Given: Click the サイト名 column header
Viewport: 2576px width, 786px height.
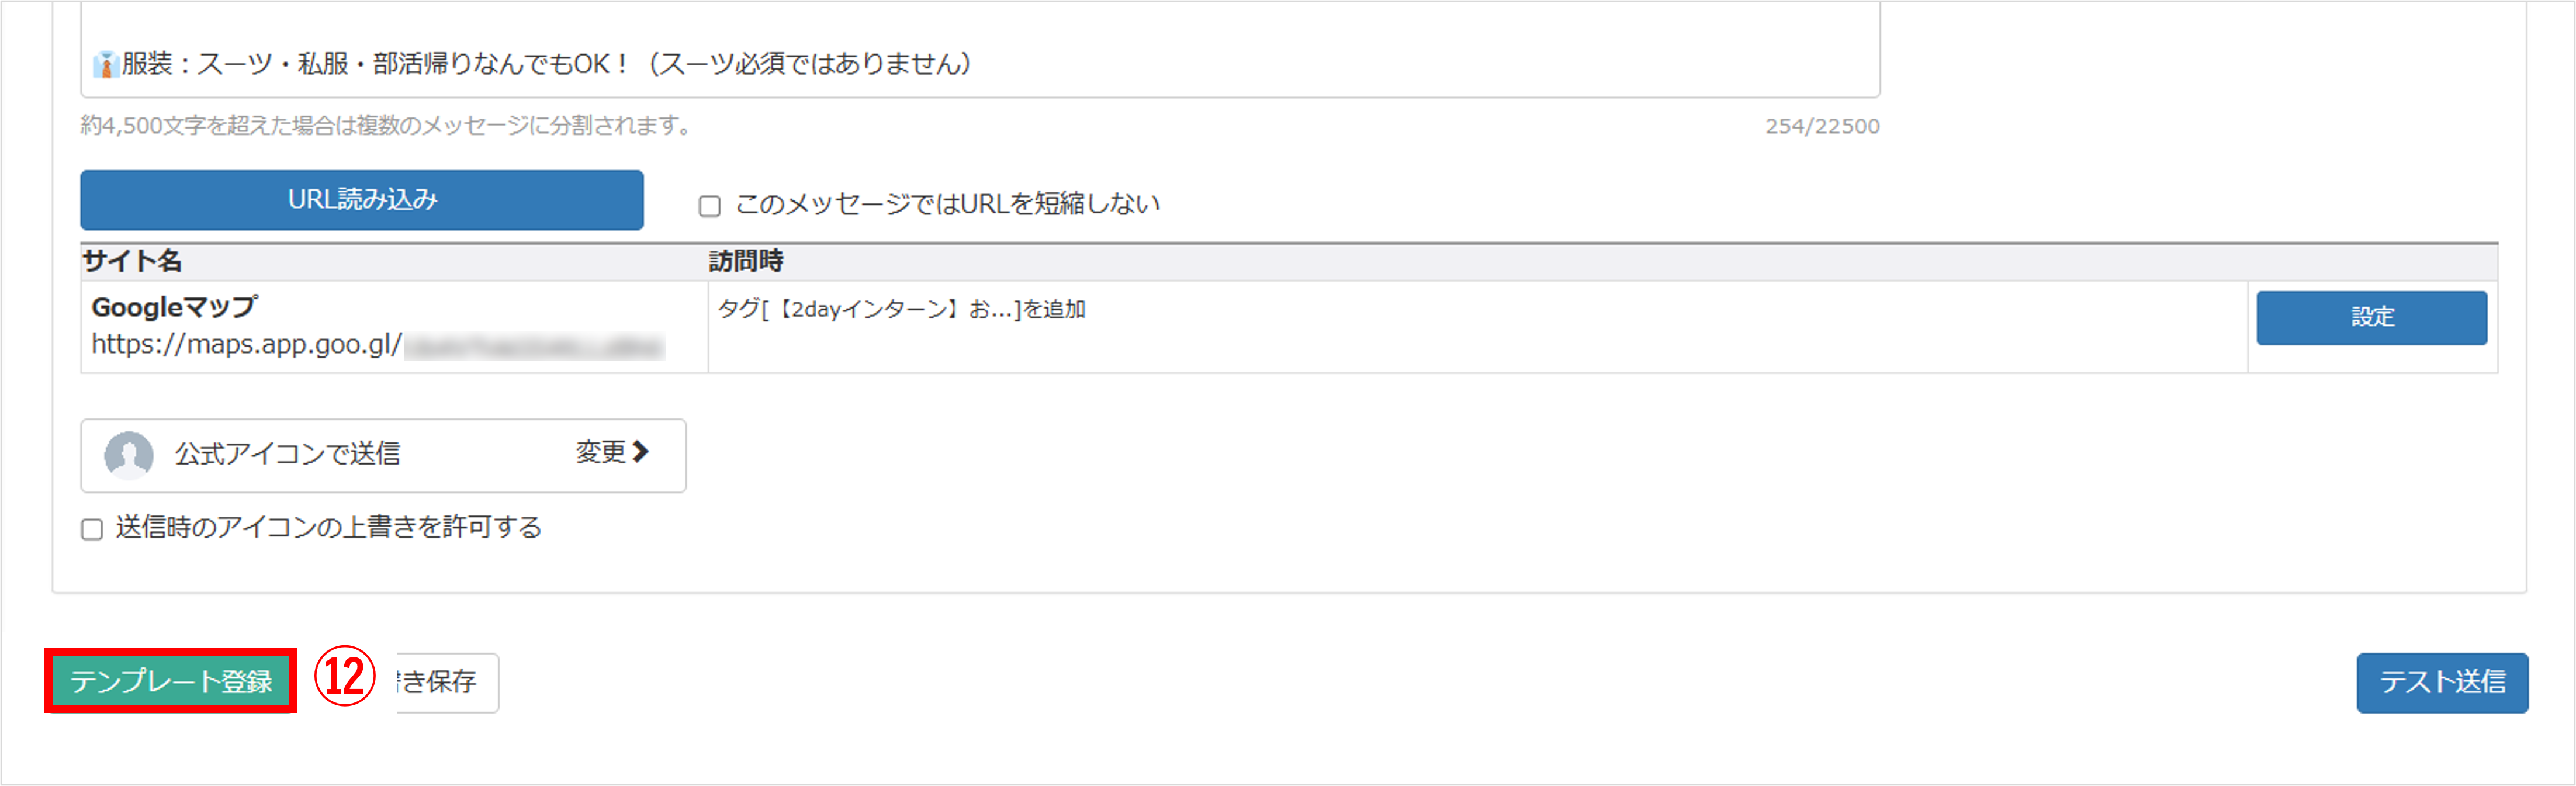Looking at the screenshot, I should (132, 262).
